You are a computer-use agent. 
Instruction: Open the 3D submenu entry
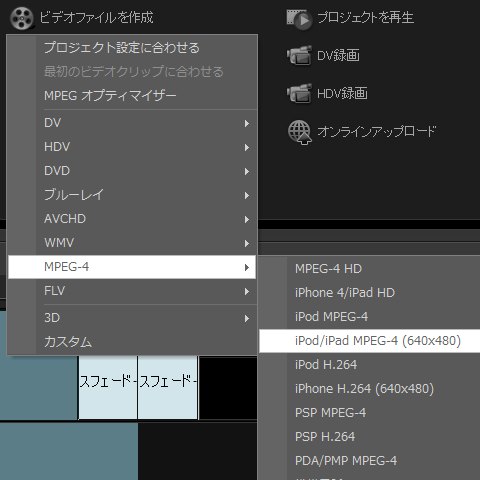132,318
